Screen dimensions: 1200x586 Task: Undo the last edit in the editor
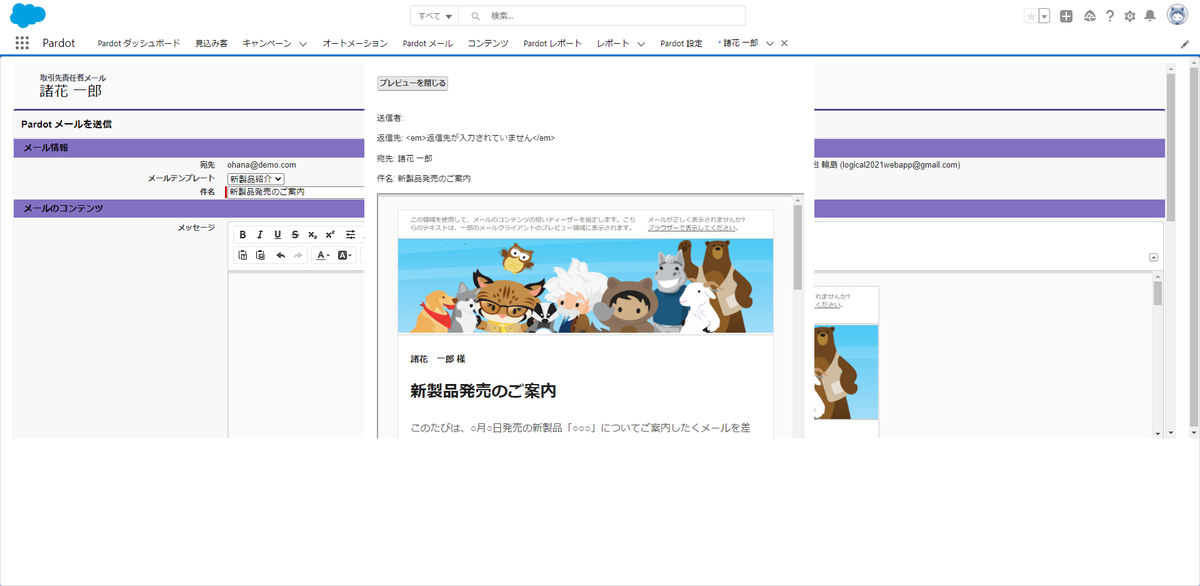[x=281, y=255]
